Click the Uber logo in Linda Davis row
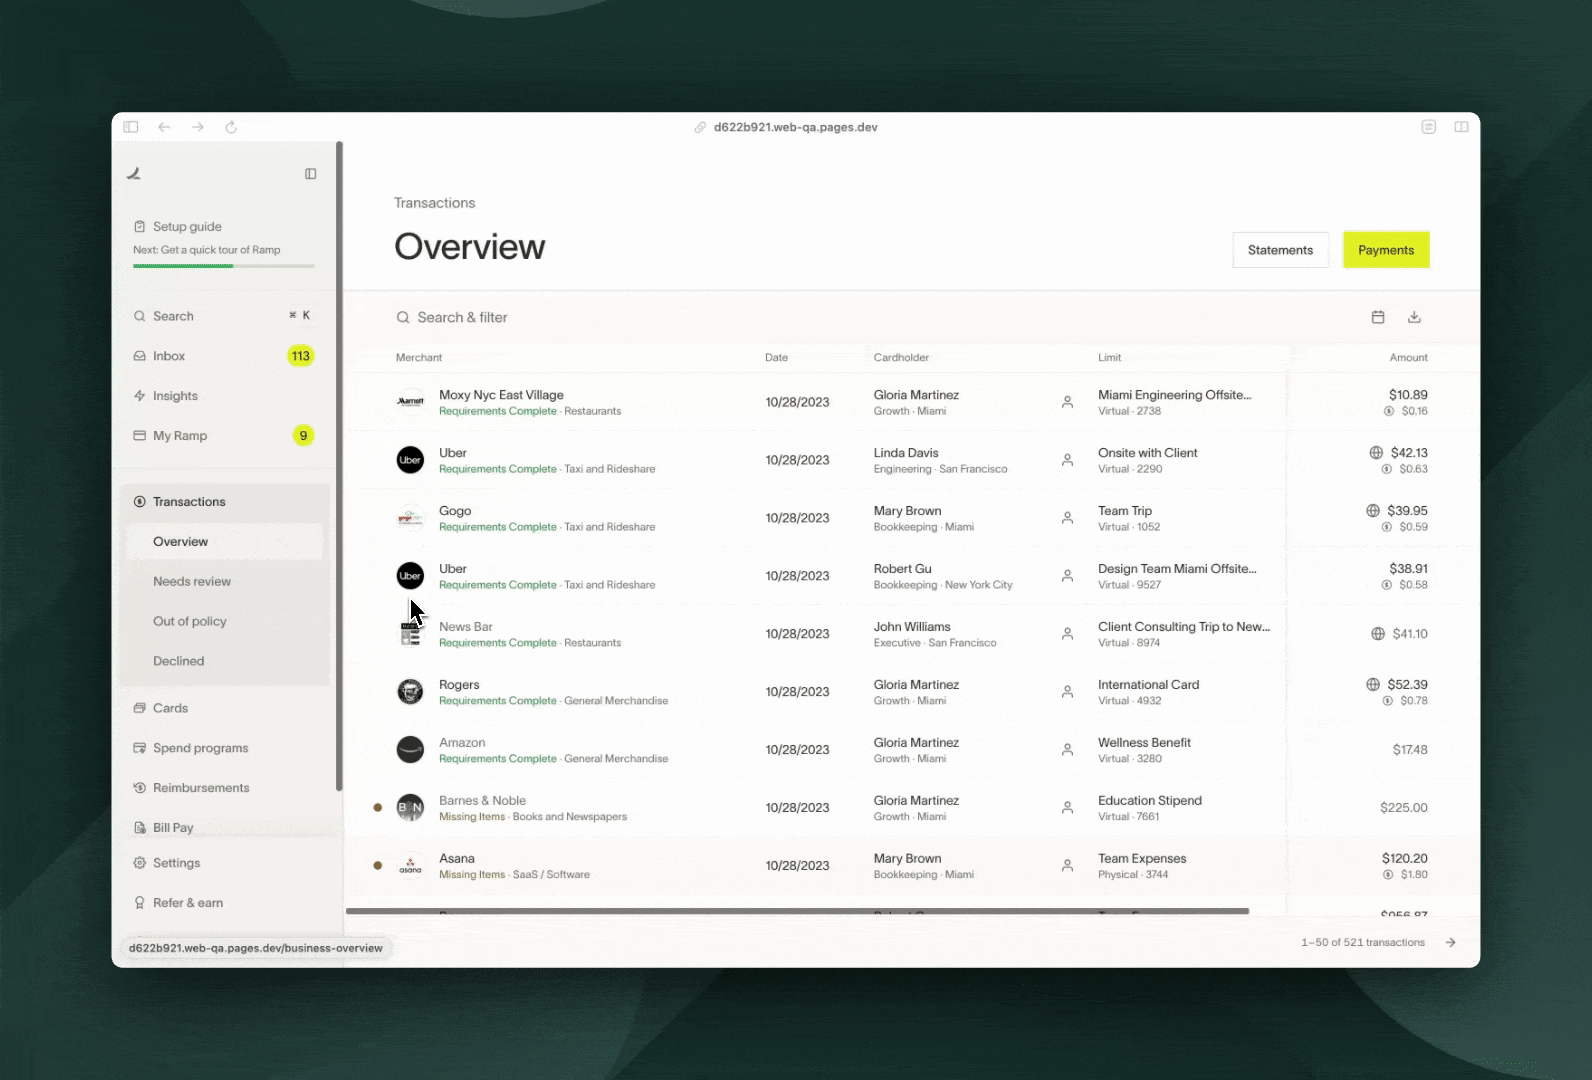 click(x=410, y=460)
